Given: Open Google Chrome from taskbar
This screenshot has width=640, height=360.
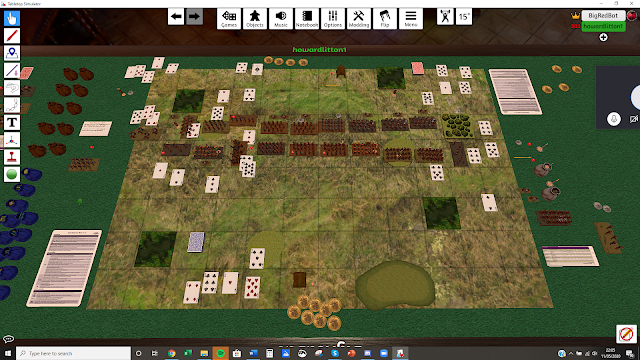Looking at the screenshot, I should (x=171, y=353).
